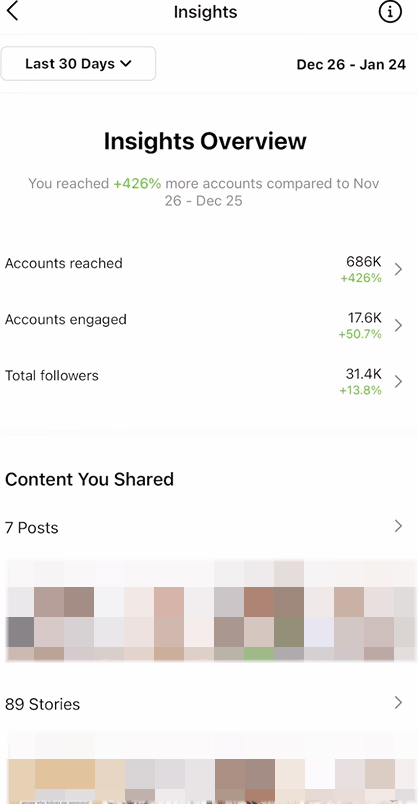Go back using the top-left arrow

pyautogui.click(x=12, y=11)
